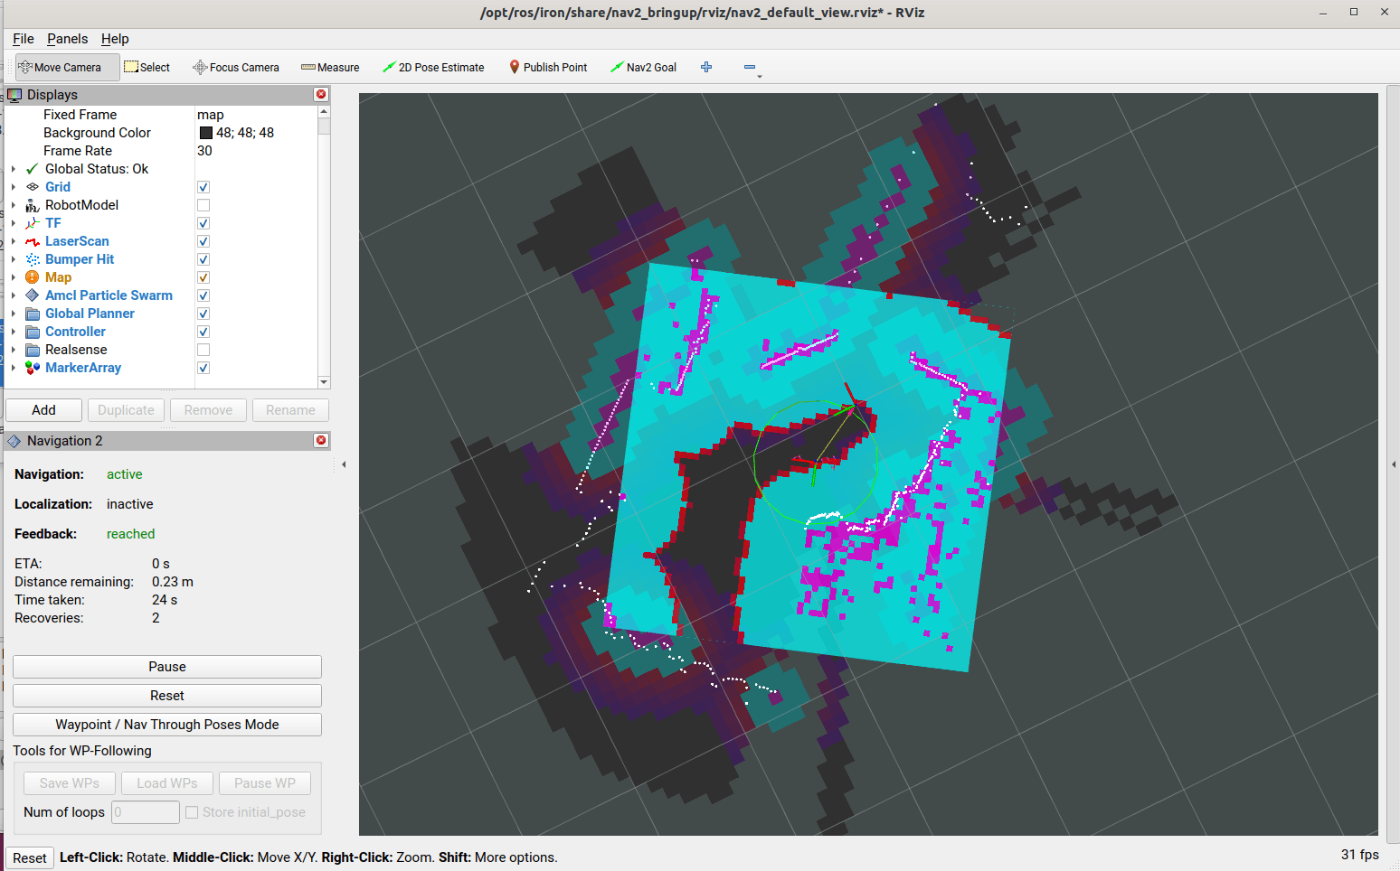
Task: Click the Fixed Frame value map
Action: coord(210,115)
